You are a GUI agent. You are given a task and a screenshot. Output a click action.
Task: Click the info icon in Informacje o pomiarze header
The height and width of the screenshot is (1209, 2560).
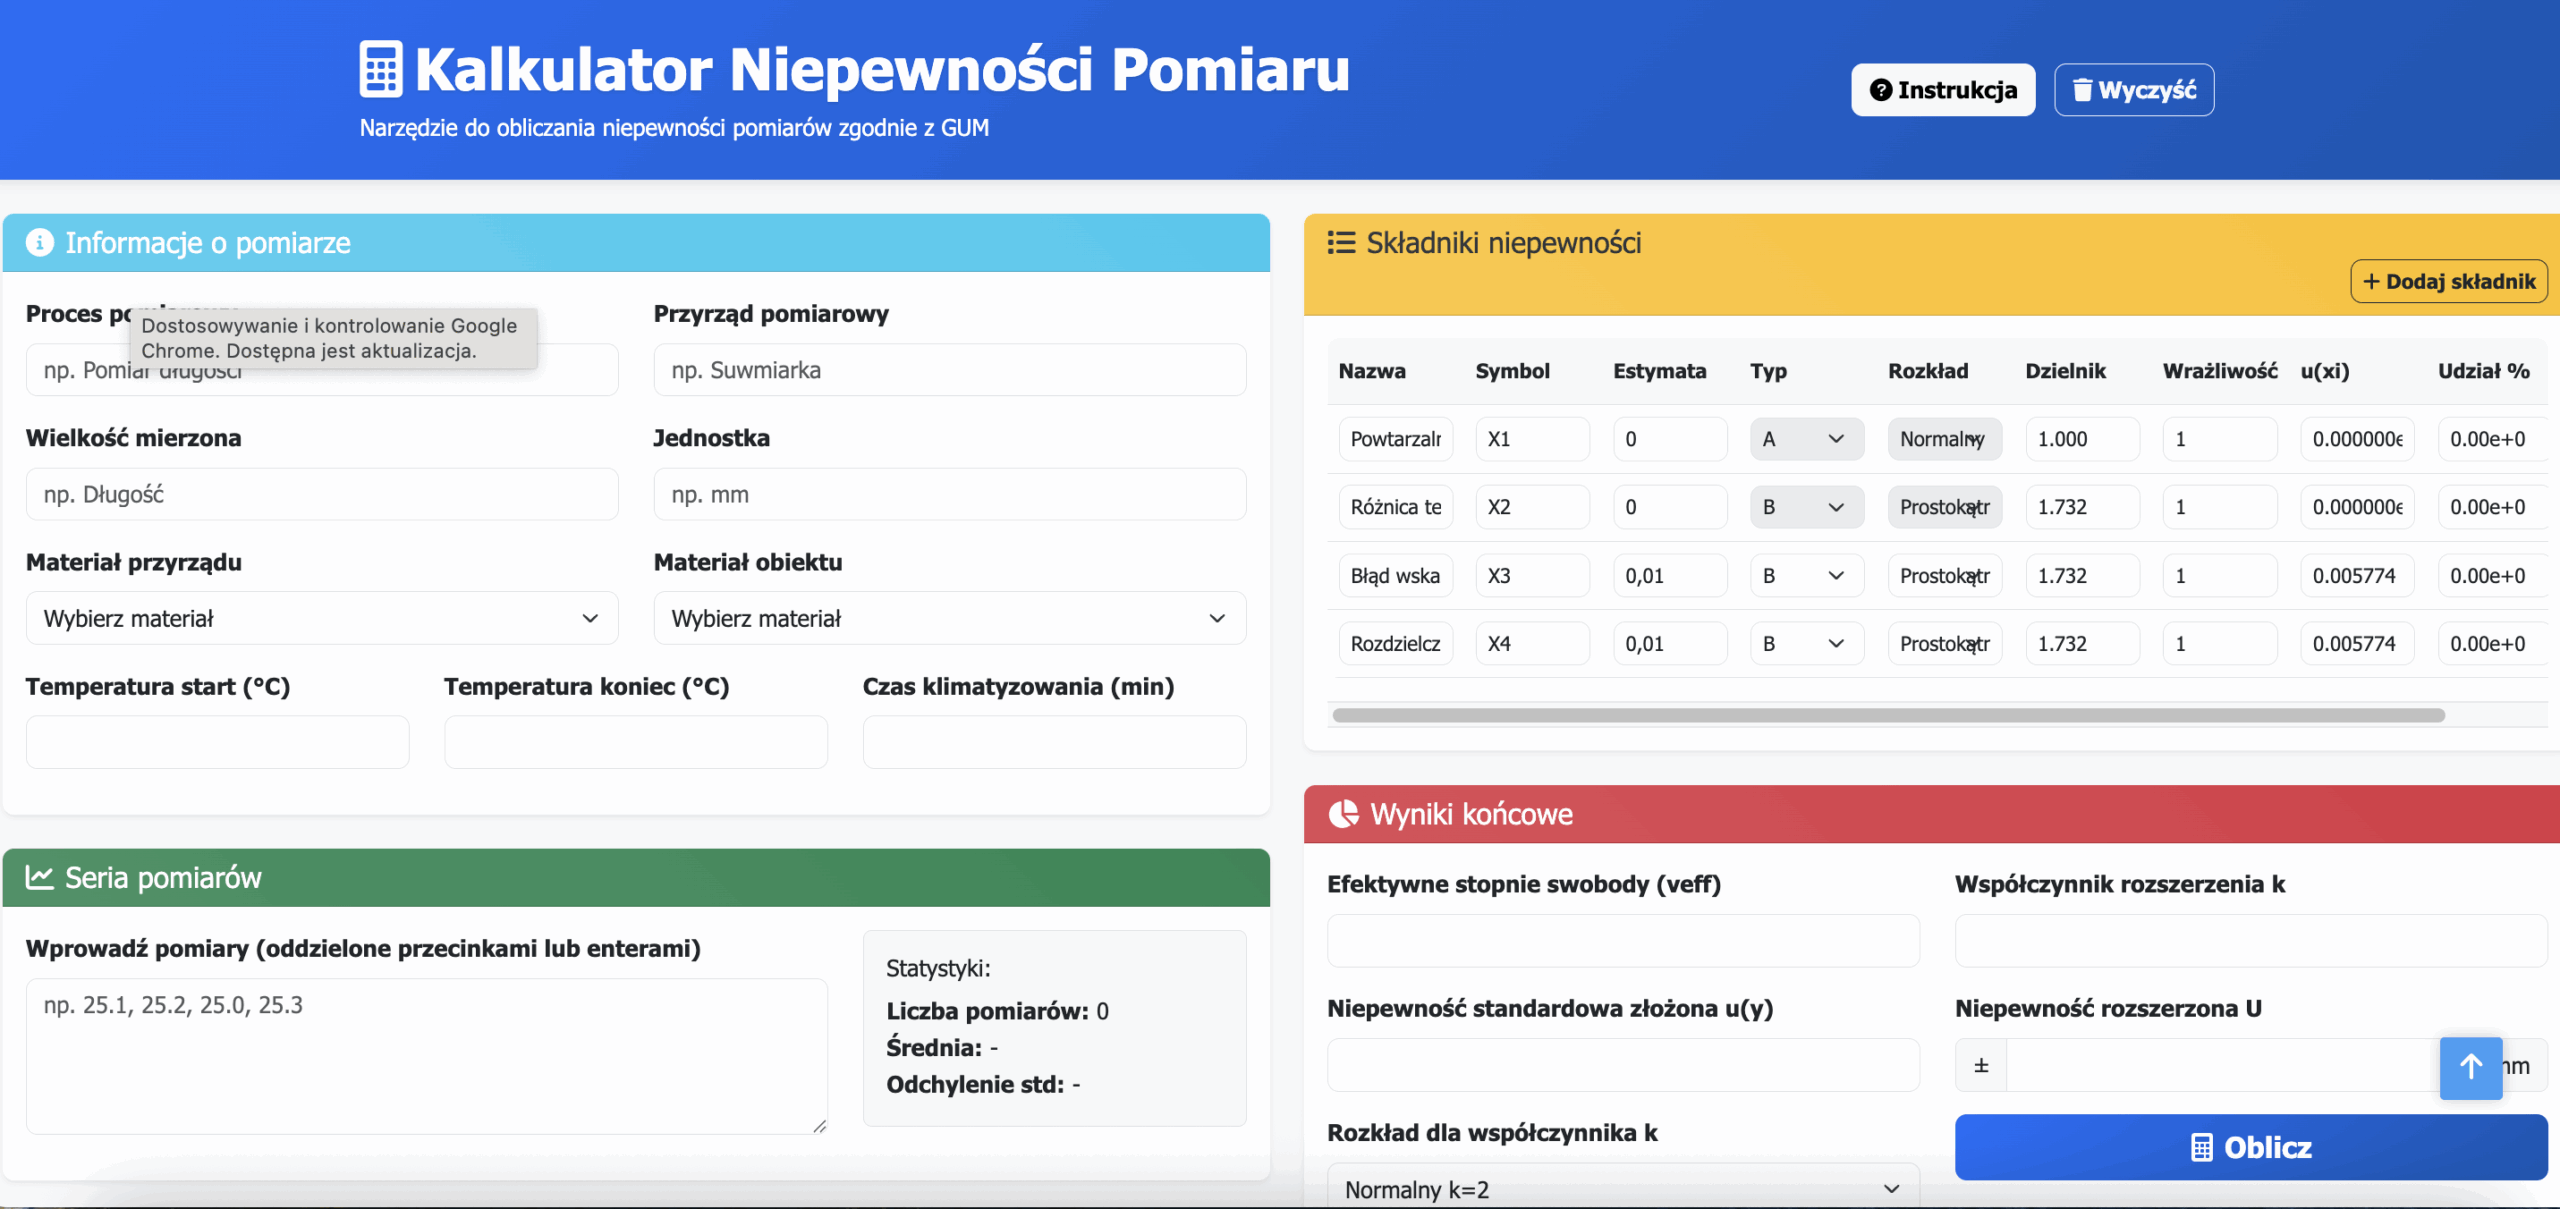tap(40, 243)
